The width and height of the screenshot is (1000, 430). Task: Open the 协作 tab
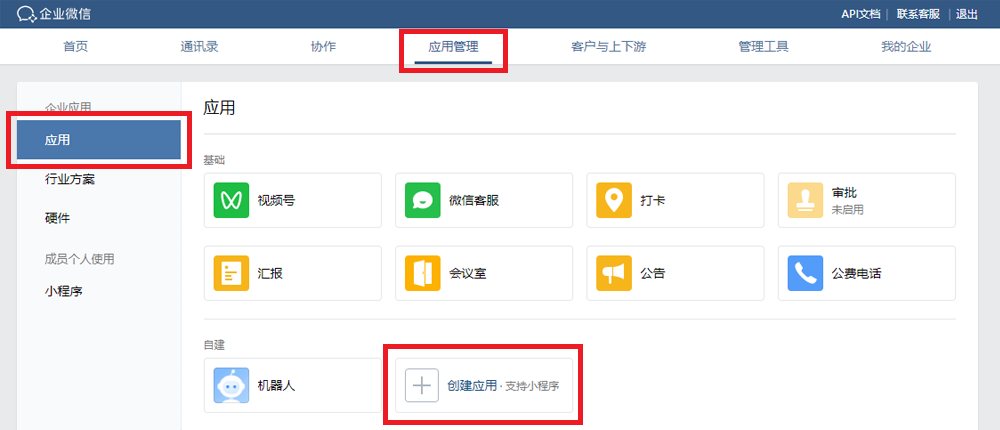(323, 47)
